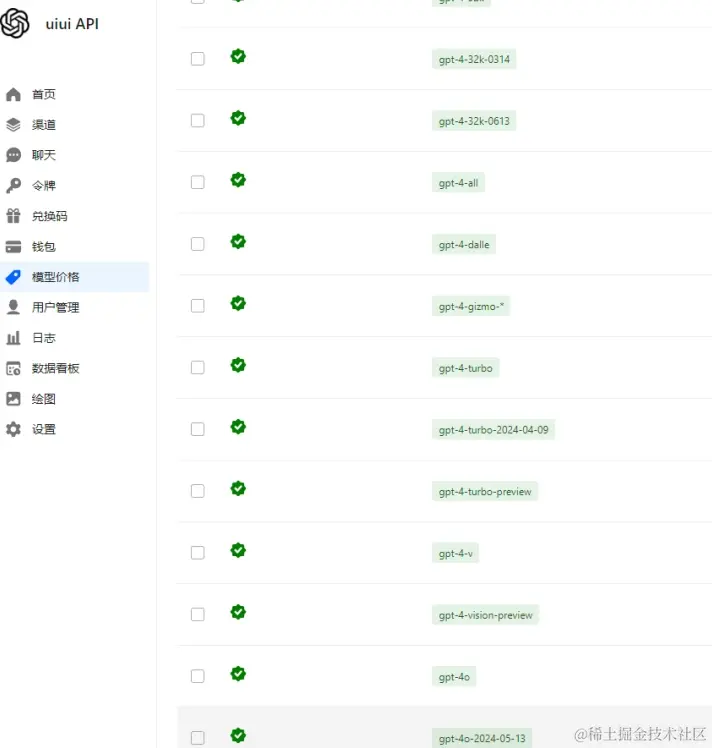Click the gpt-4o model tag
This screenshot has width=712, height=748.
point(454,676)
